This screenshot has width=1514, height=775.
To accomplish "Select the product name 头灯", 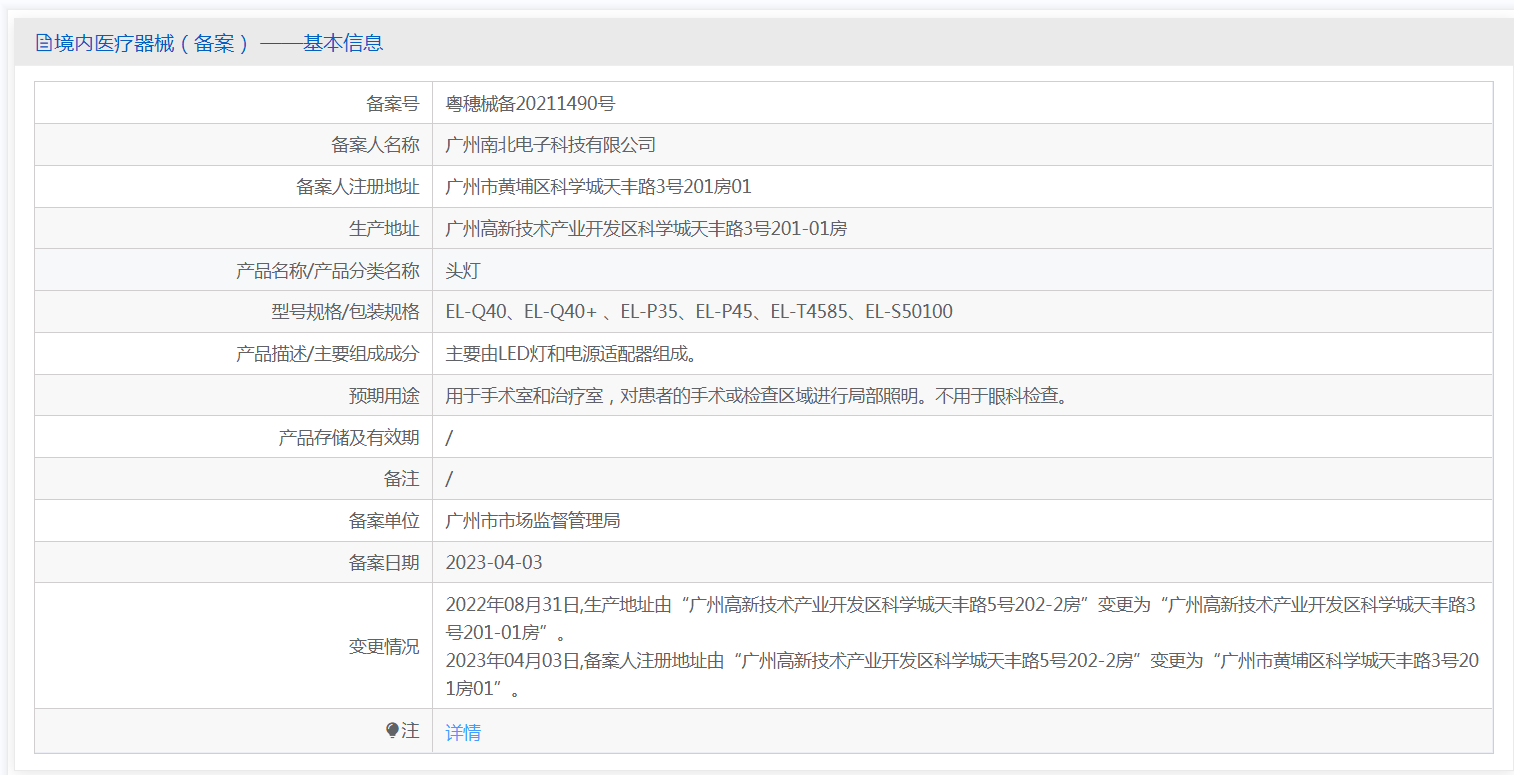I will pyautogui.click(x=463, y=271).
